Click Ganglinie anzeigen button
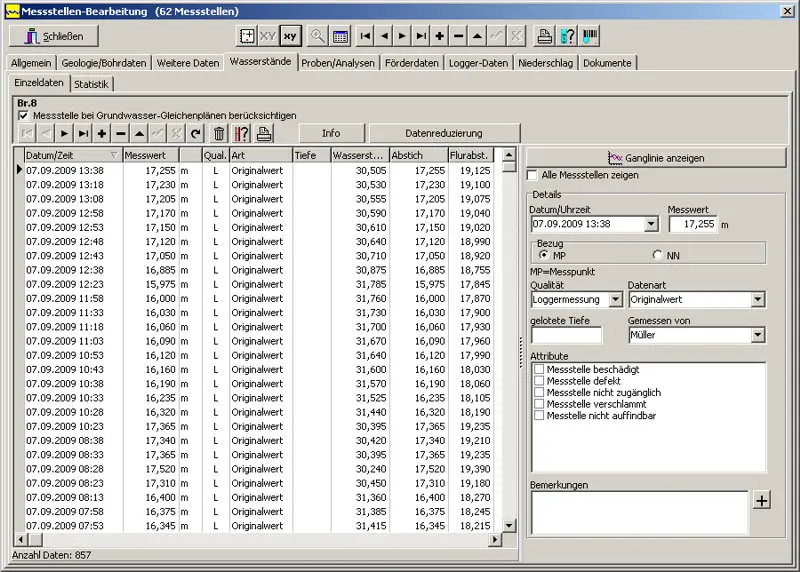Screen dimensions: 800x572 tap(656, 158)
